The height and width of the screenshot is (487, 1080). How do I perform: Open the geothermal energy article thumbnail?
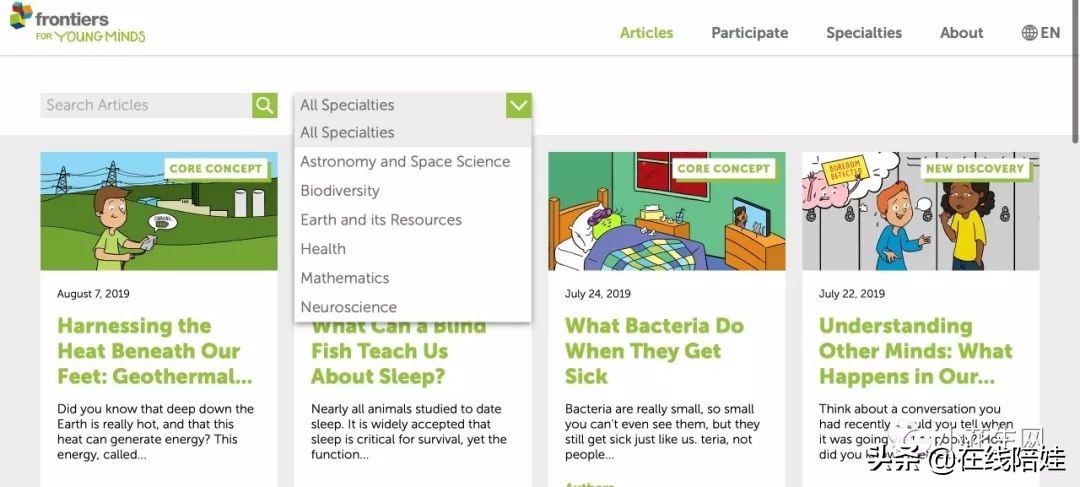(x=159, y=211)
